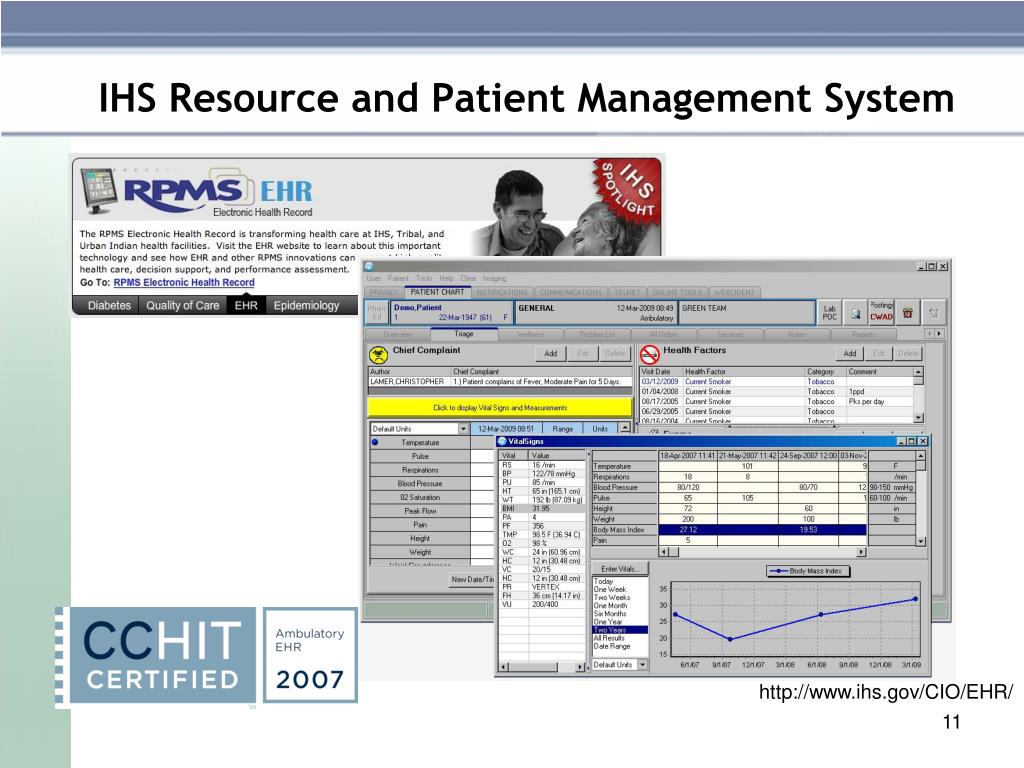Select Two Years in date range list
1024x768 pixels.
(x=620, y=630)
